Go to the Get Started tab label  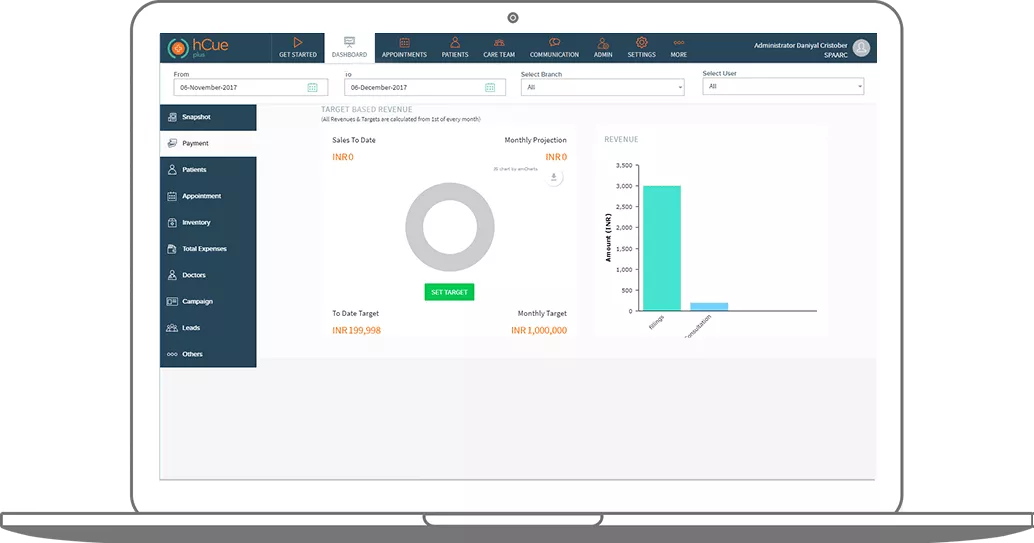click(298, 55)
